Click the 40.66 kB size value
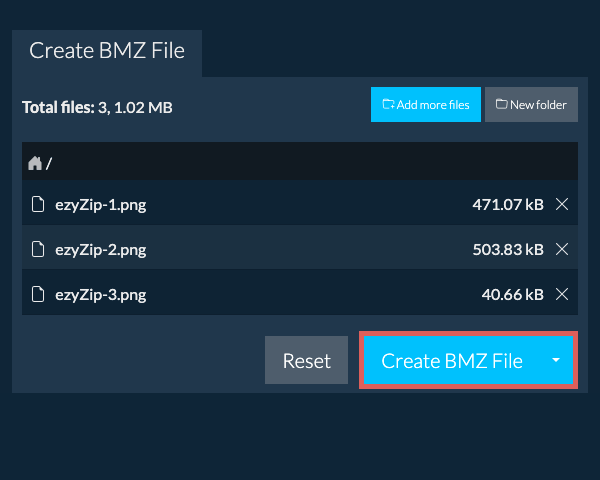The height and width of the screenshot is (480, 600). point(512,295)
